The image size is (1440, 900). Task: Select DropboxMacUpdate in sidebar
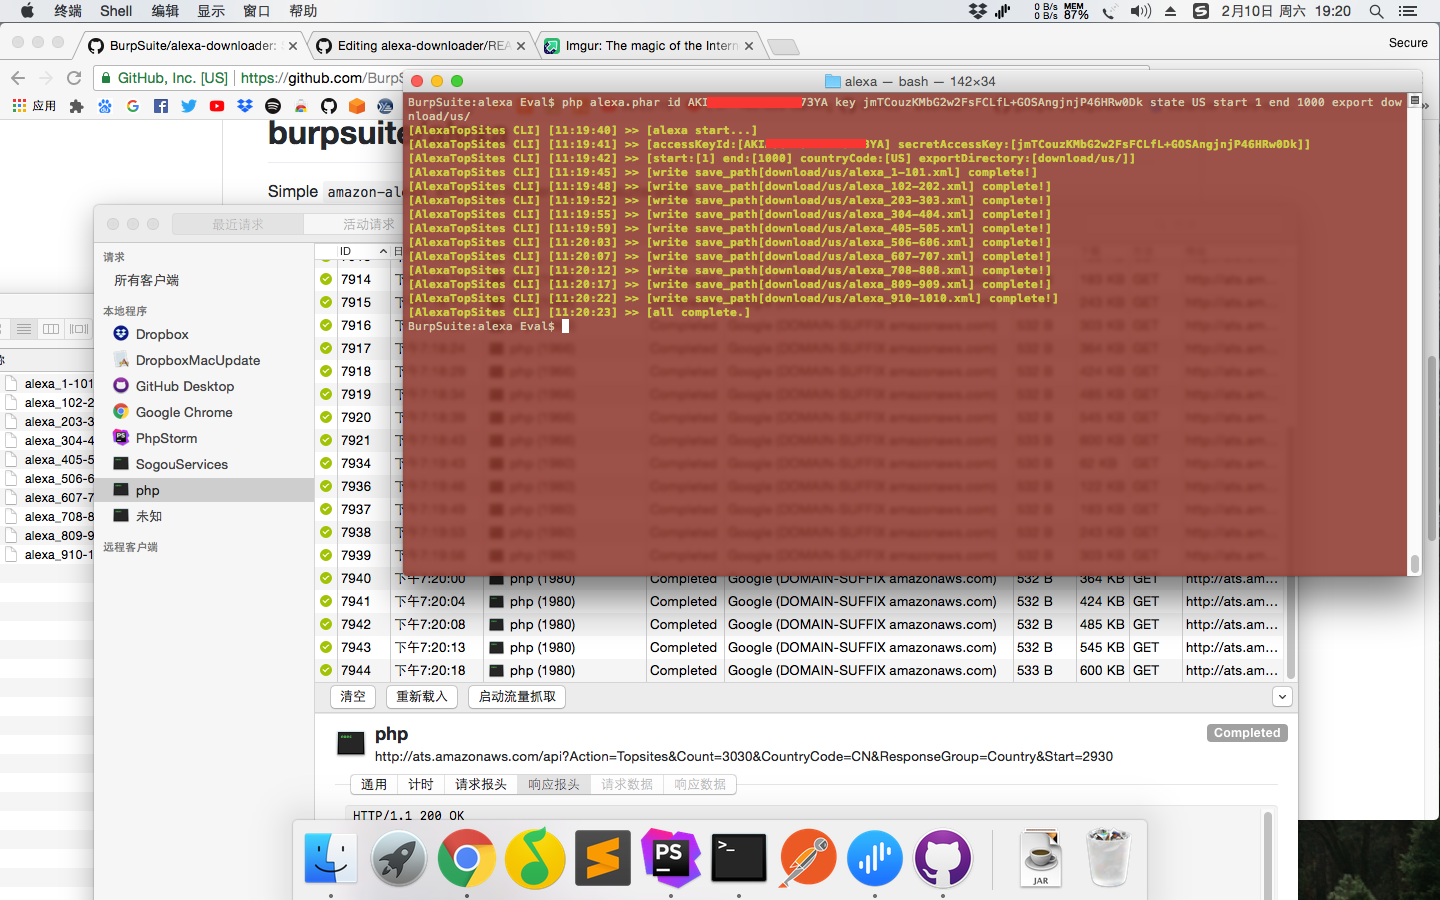204,360
